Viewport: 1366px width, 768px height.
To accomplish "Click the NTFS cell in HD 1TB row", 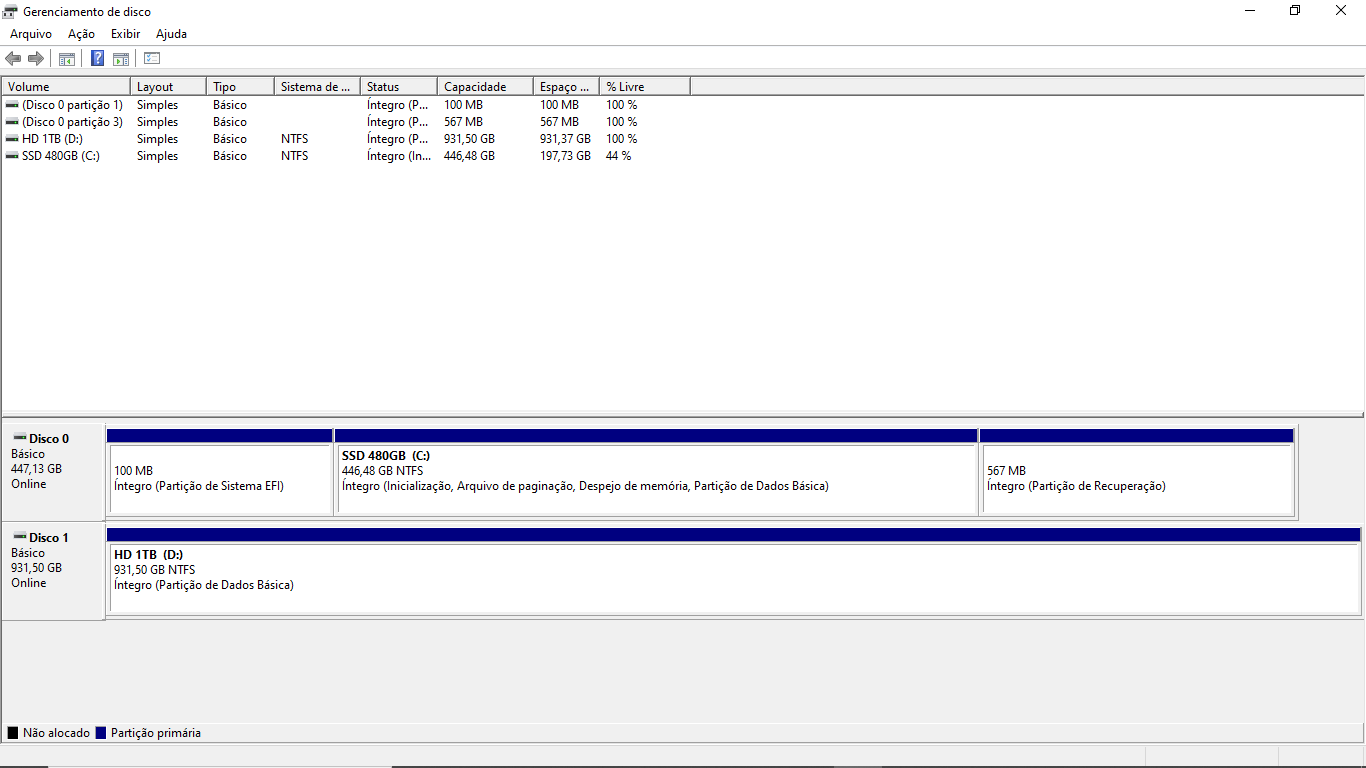I will pos(295,139).
